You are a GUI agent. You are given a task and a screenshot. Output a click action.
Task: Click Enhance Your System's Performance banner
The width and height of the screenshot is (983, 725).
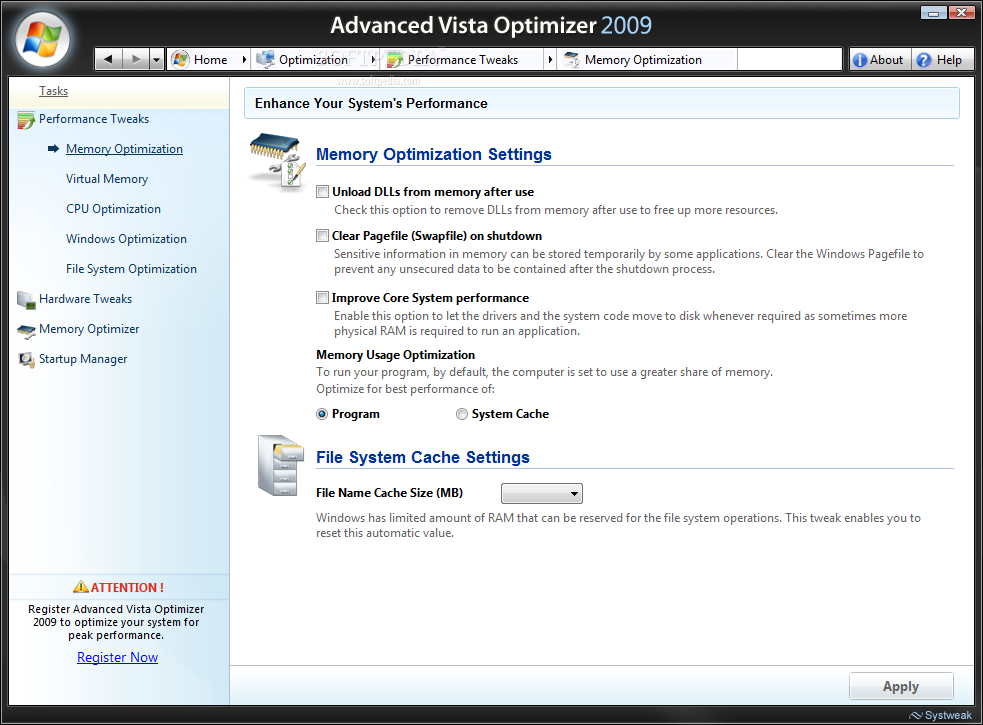click(601, 103)
